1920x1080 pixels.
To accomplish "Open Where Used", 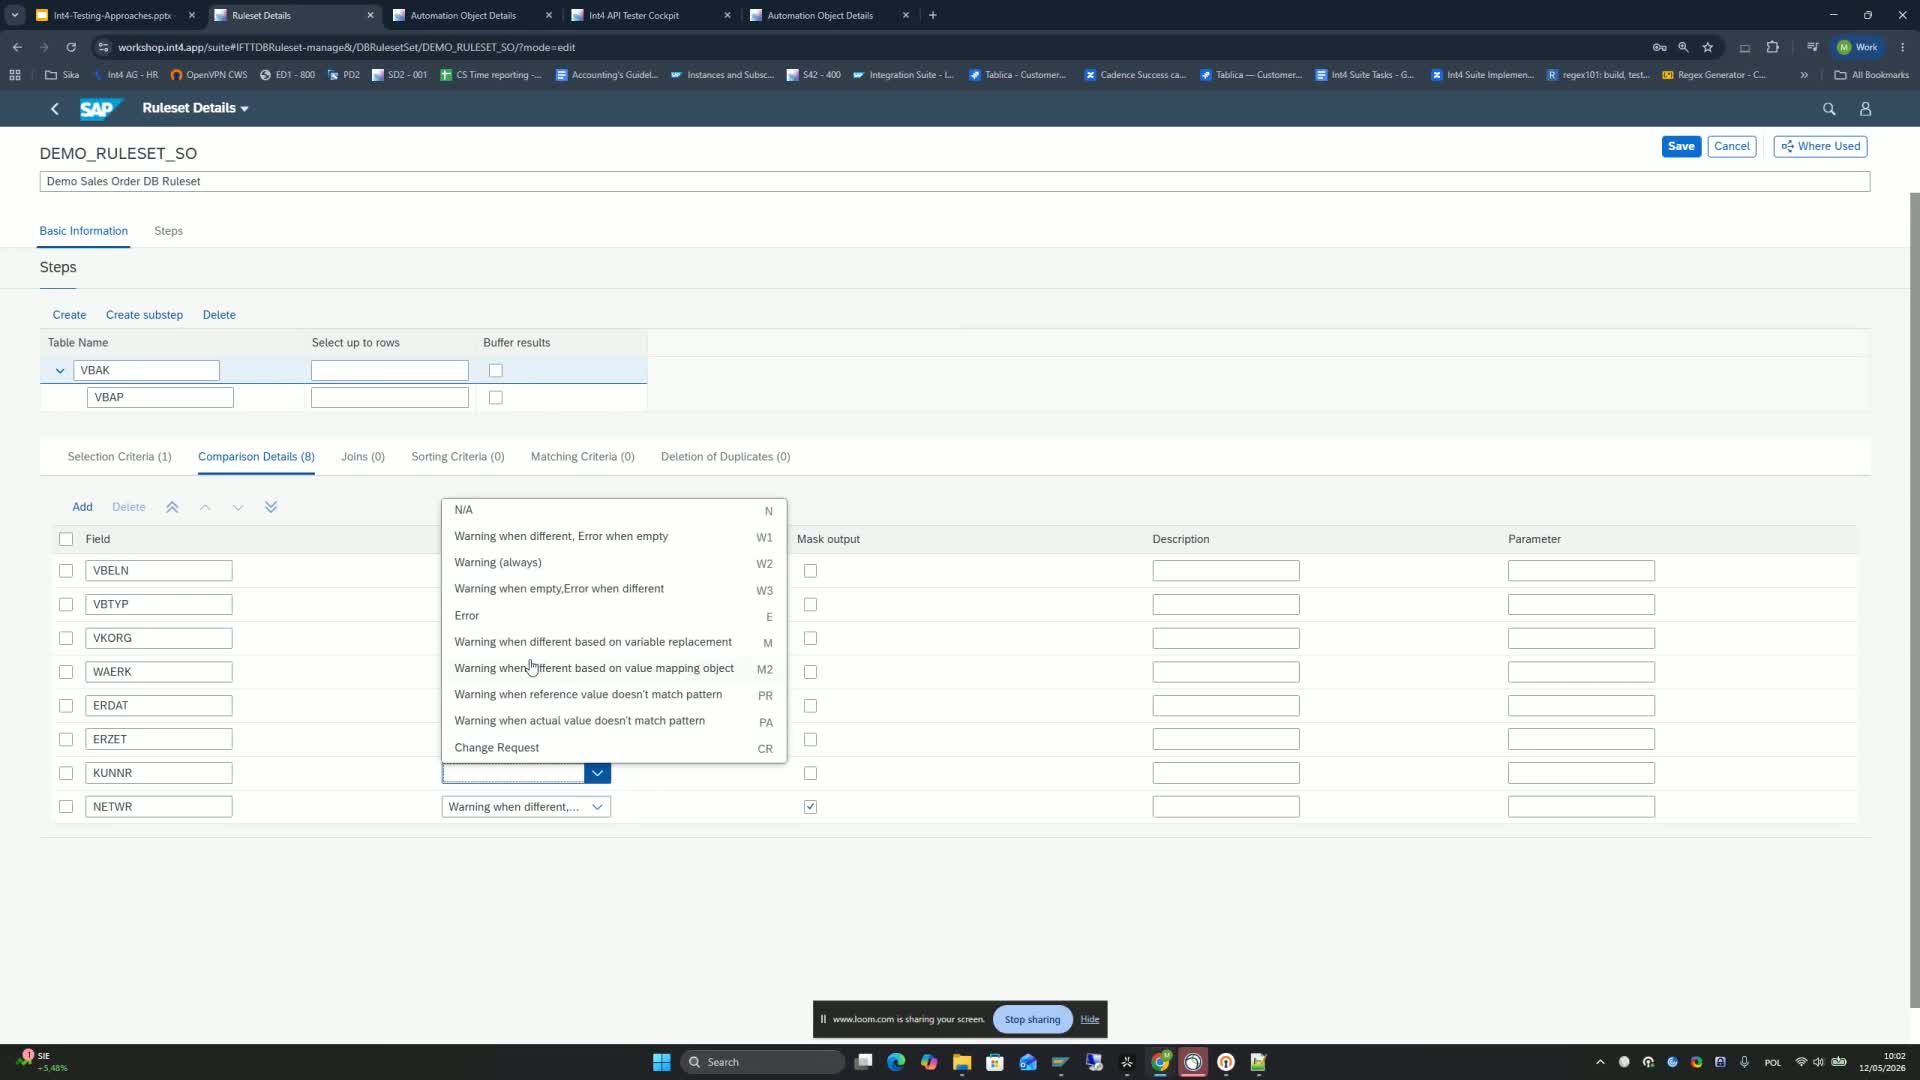I will tap(1820, 146).
